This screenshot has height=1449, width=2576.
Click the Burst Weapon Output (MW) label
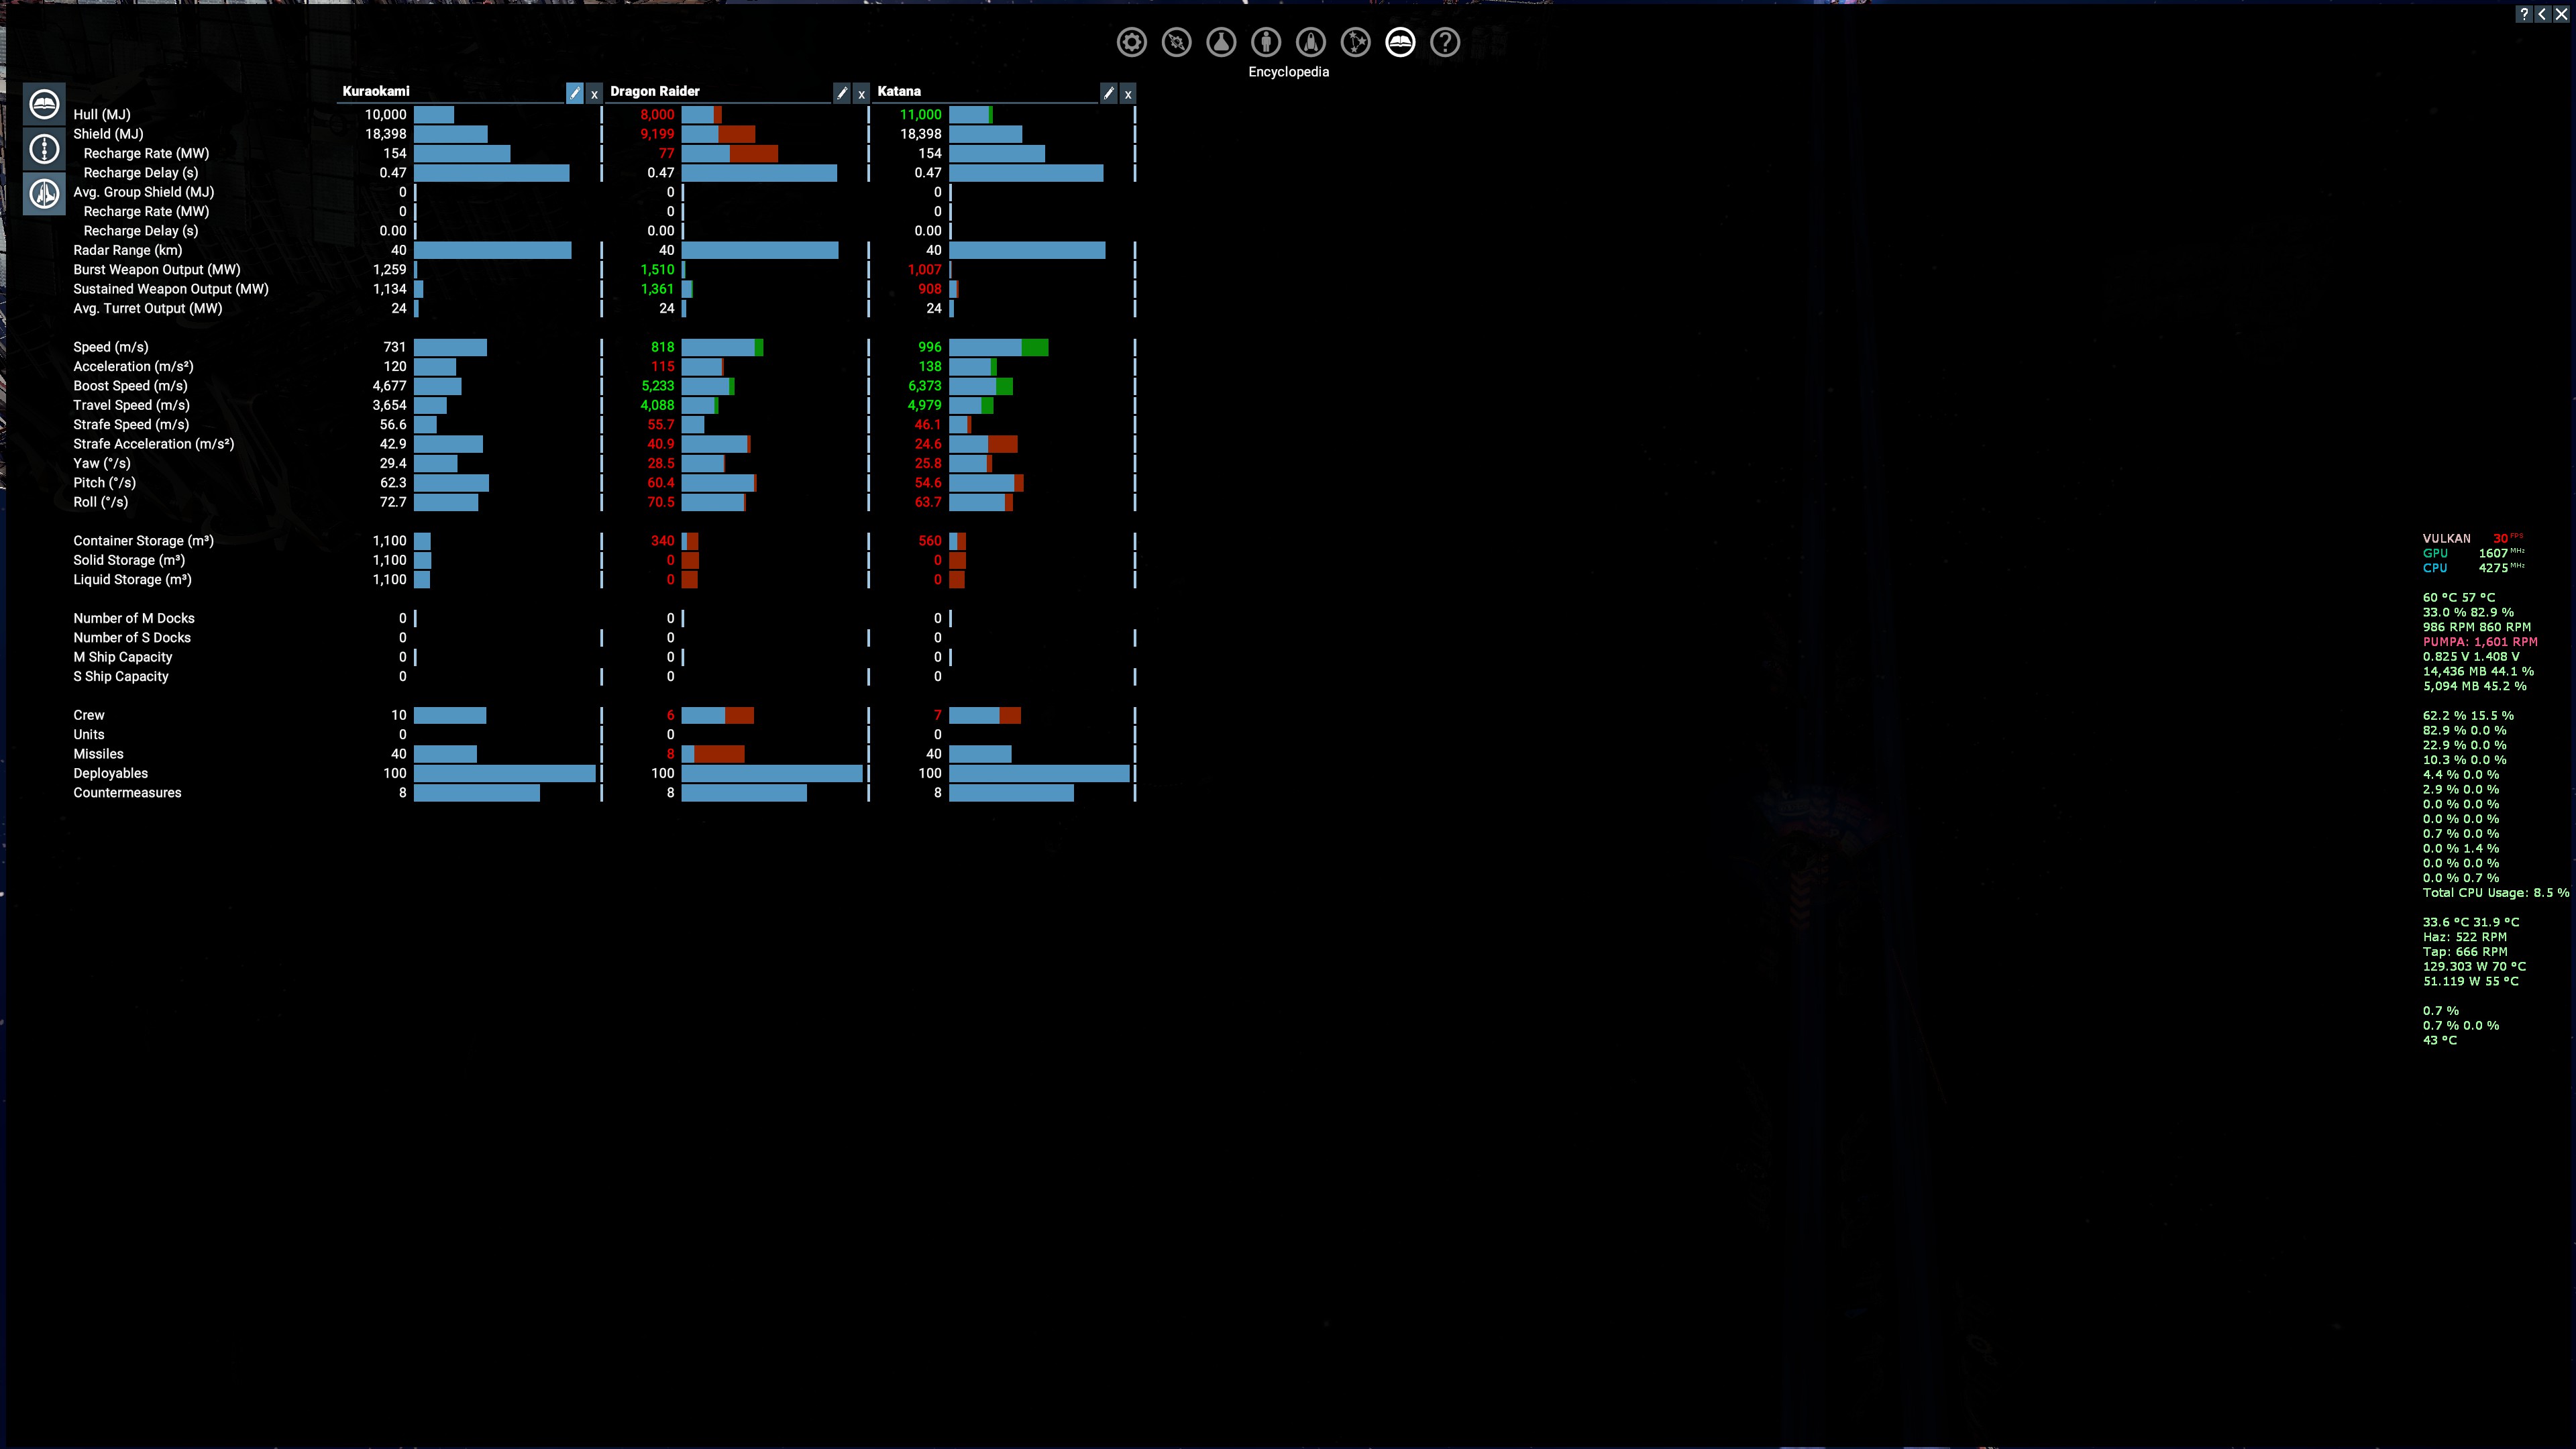click(157, 270)
